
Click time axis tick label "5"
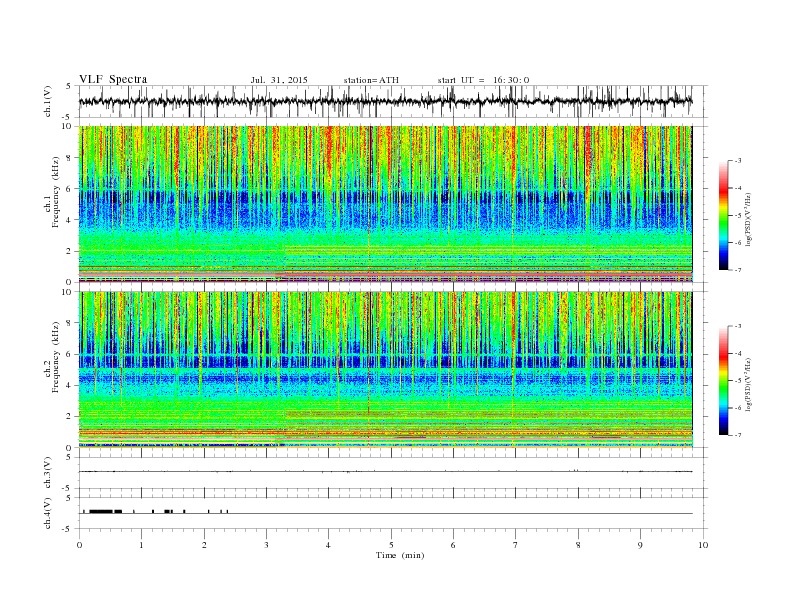391,545
